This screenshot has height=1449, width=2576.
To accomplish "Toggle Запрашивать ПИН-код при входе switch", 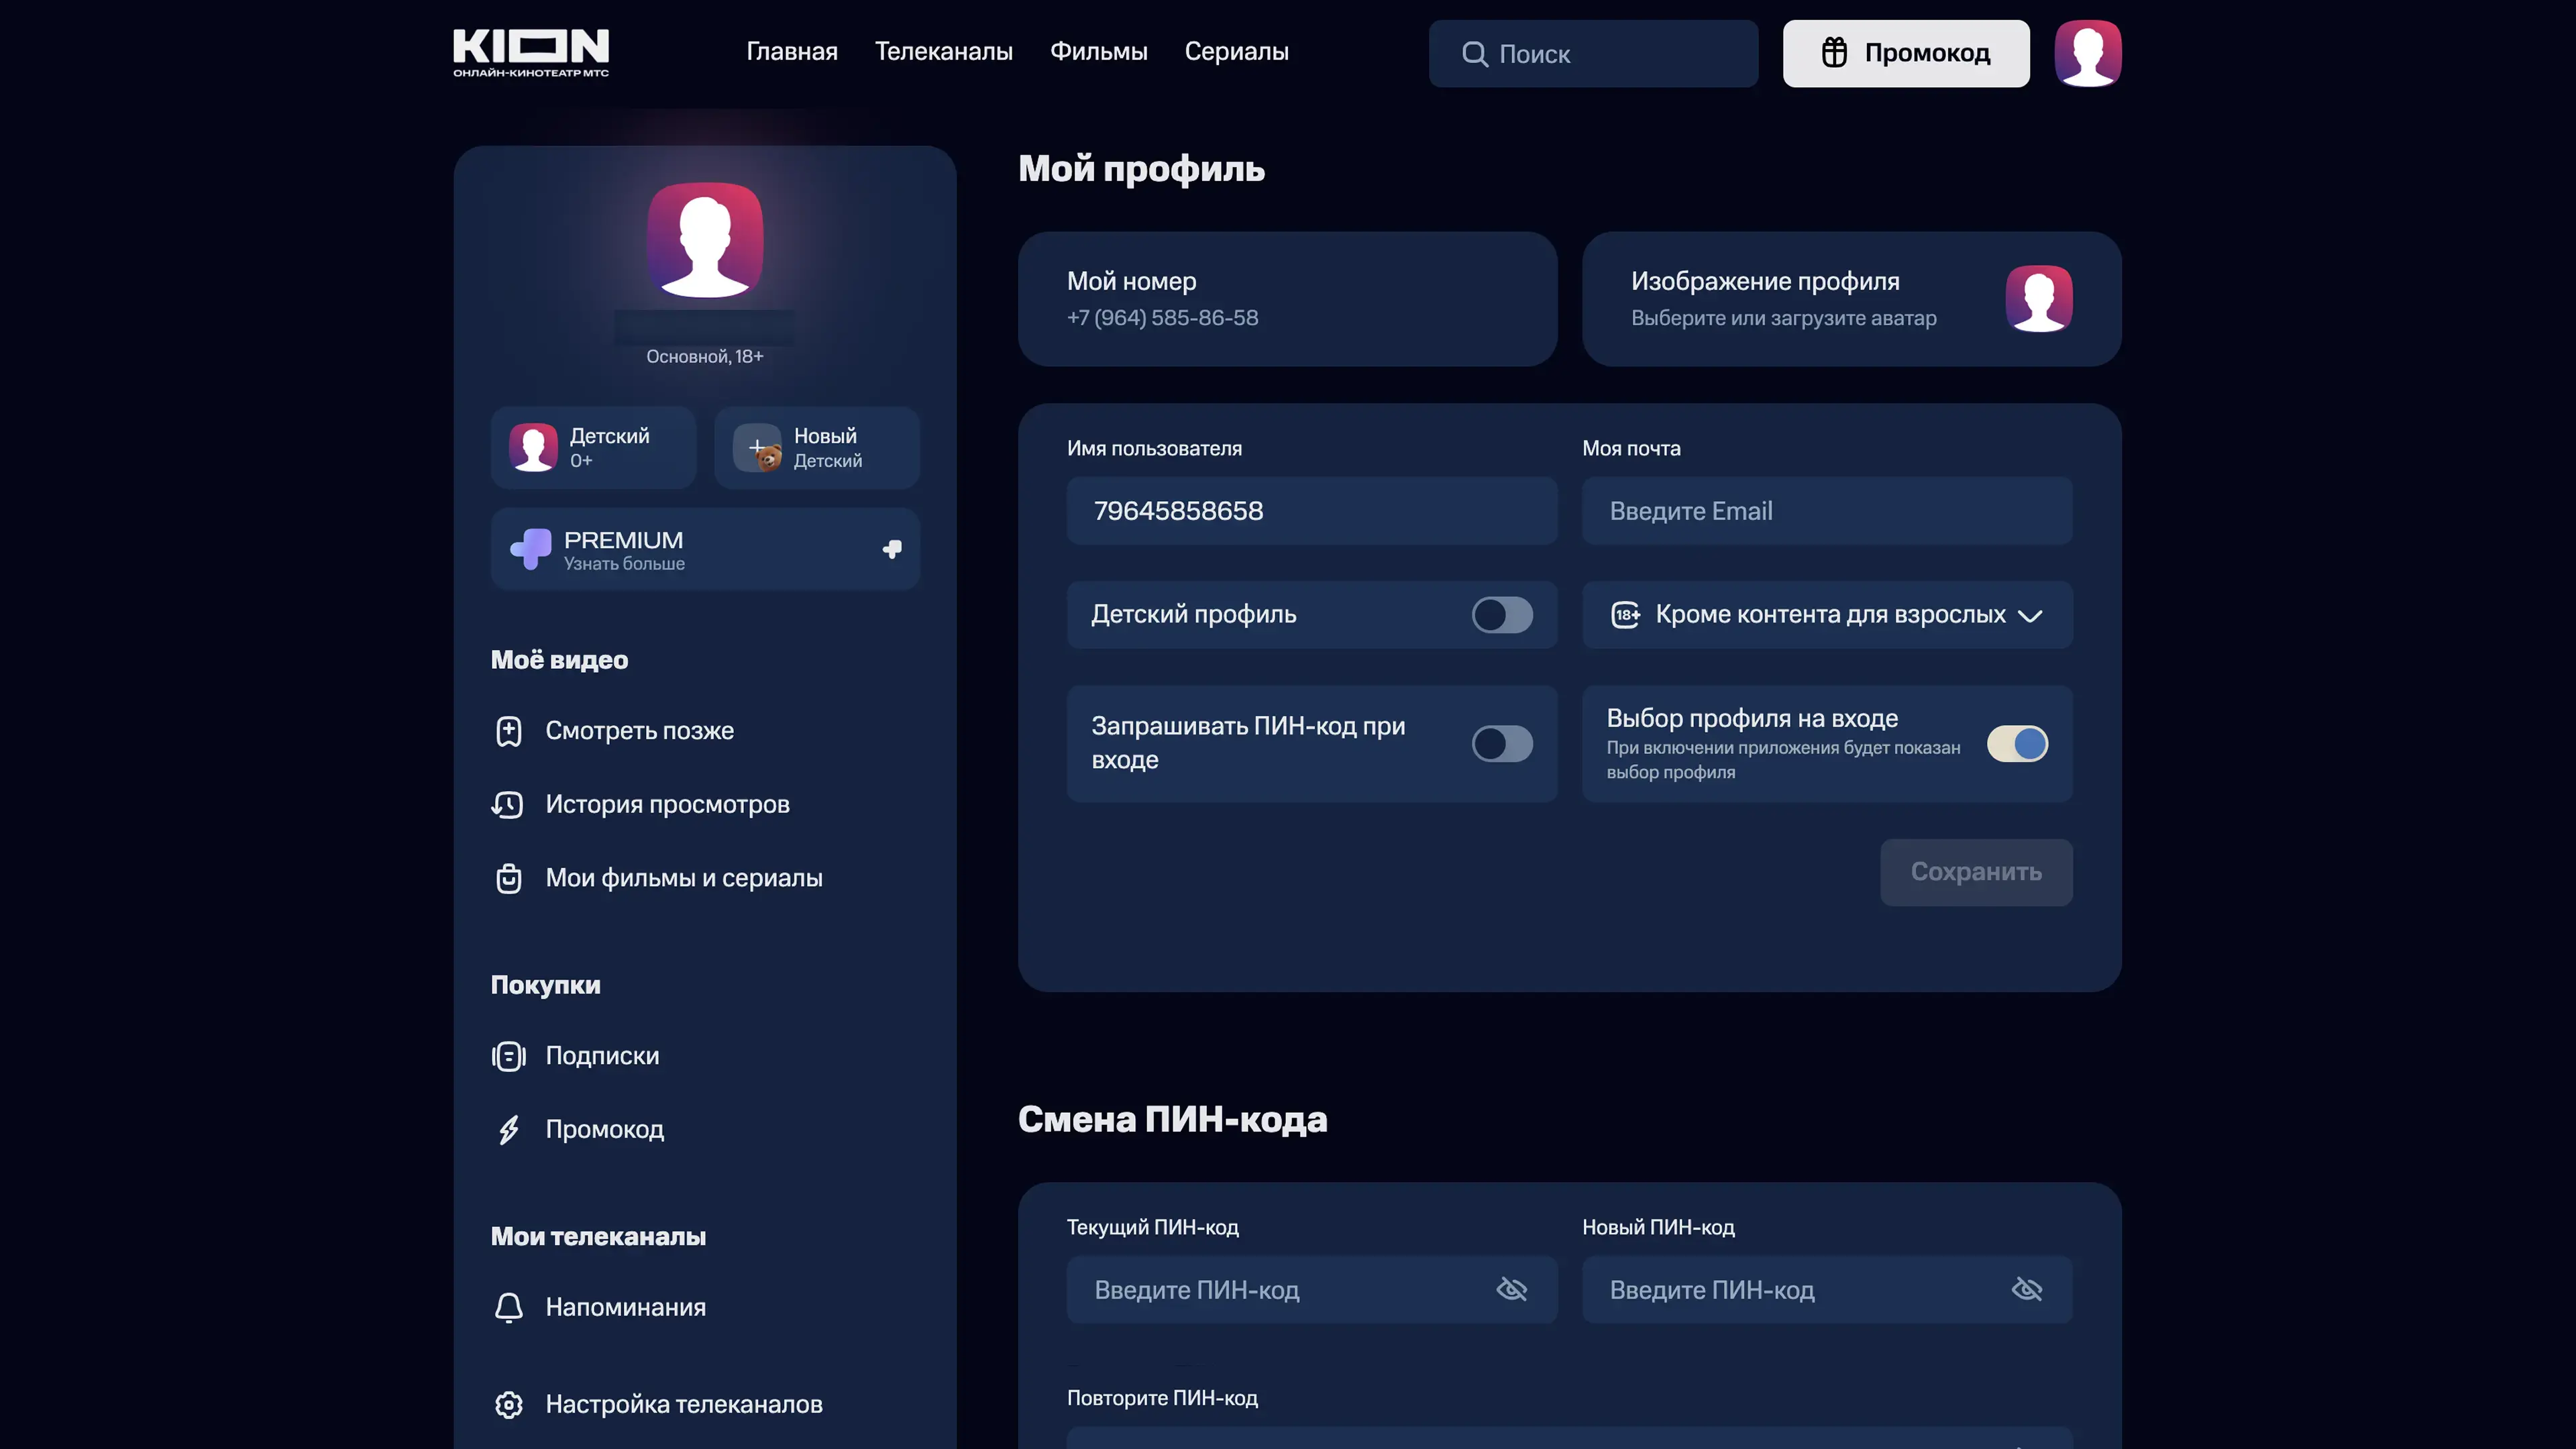I will [1501, 743].
